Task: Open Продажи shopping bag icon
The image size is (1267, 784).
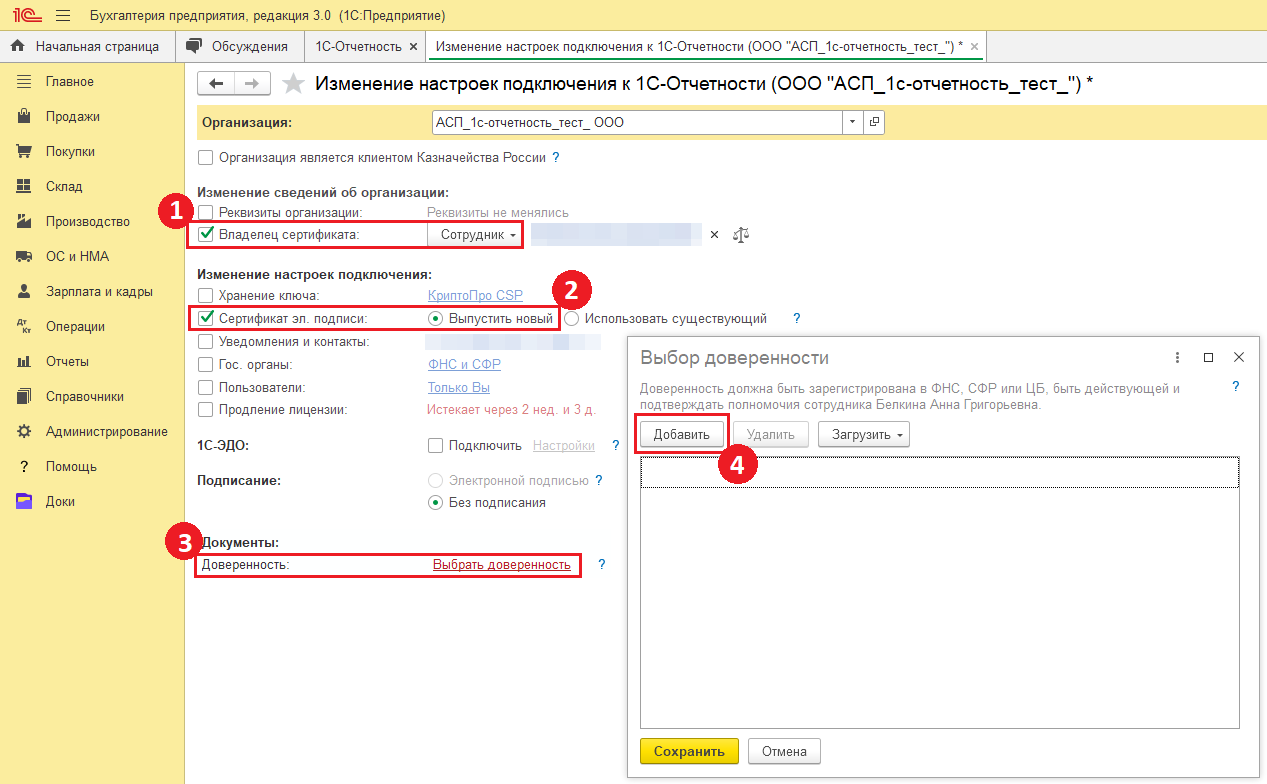Action: [x=25, y=116]
